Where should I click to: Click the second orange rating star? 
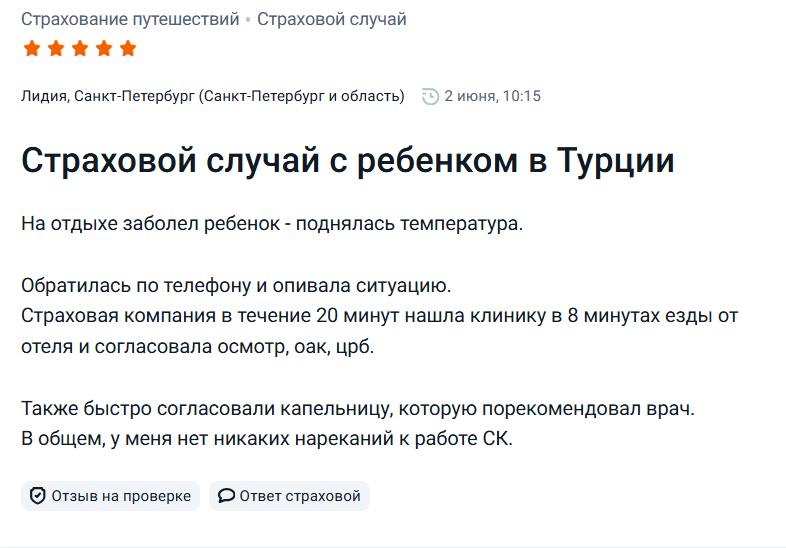coord(56,49)
